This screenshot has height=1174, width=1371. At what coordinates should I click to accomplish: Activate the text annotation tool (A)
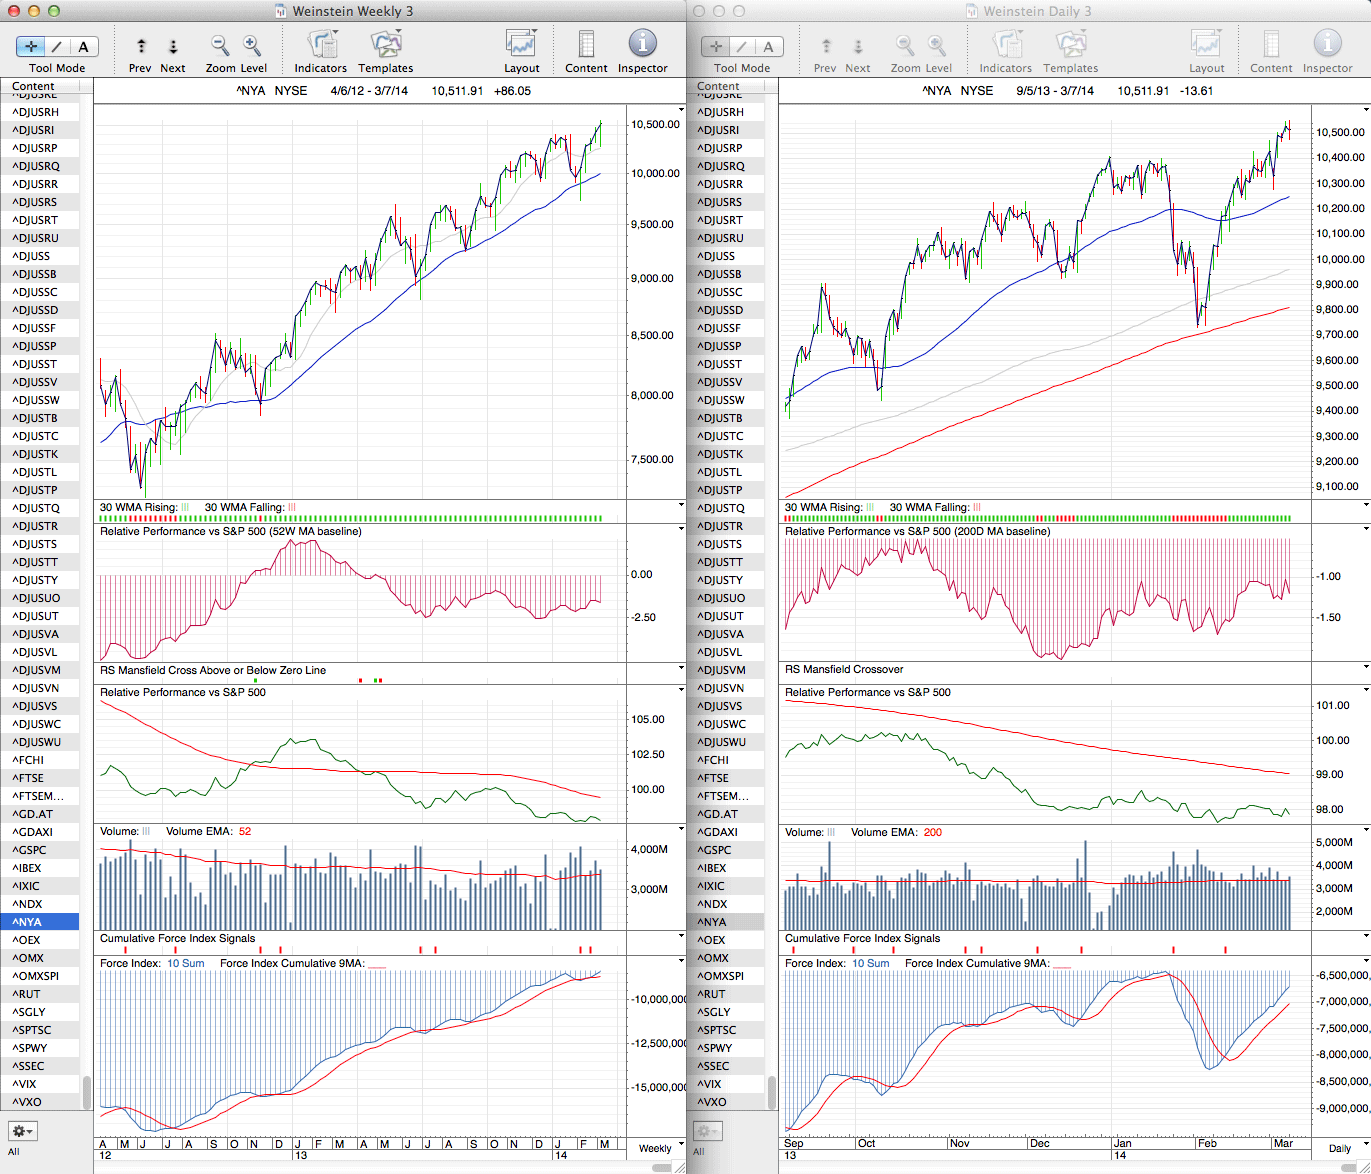coord(83,46)
